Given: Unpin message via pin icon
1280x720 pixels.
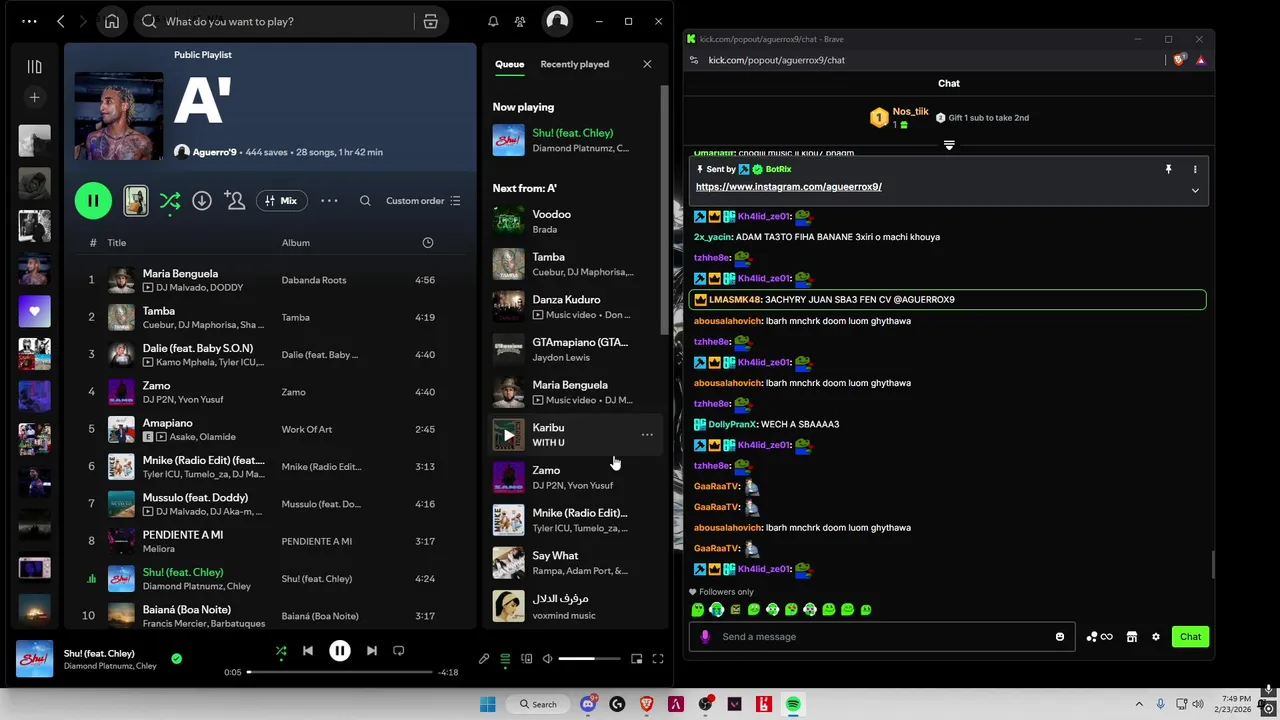Looking at the screenshot, I should coord(1168,170).
